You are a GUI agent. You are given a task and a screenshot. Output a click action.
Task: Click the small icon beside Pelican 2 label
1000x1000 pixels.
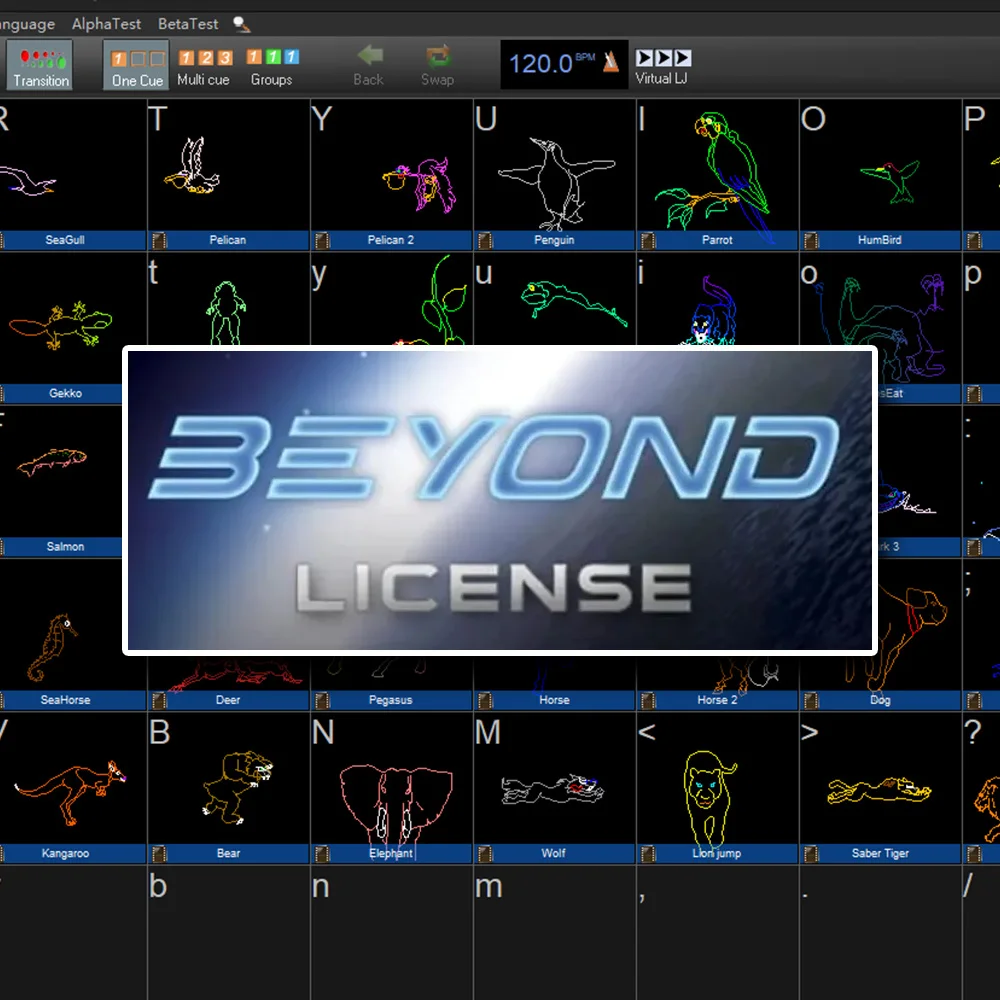pyautogui.click(x=322, y=240)
